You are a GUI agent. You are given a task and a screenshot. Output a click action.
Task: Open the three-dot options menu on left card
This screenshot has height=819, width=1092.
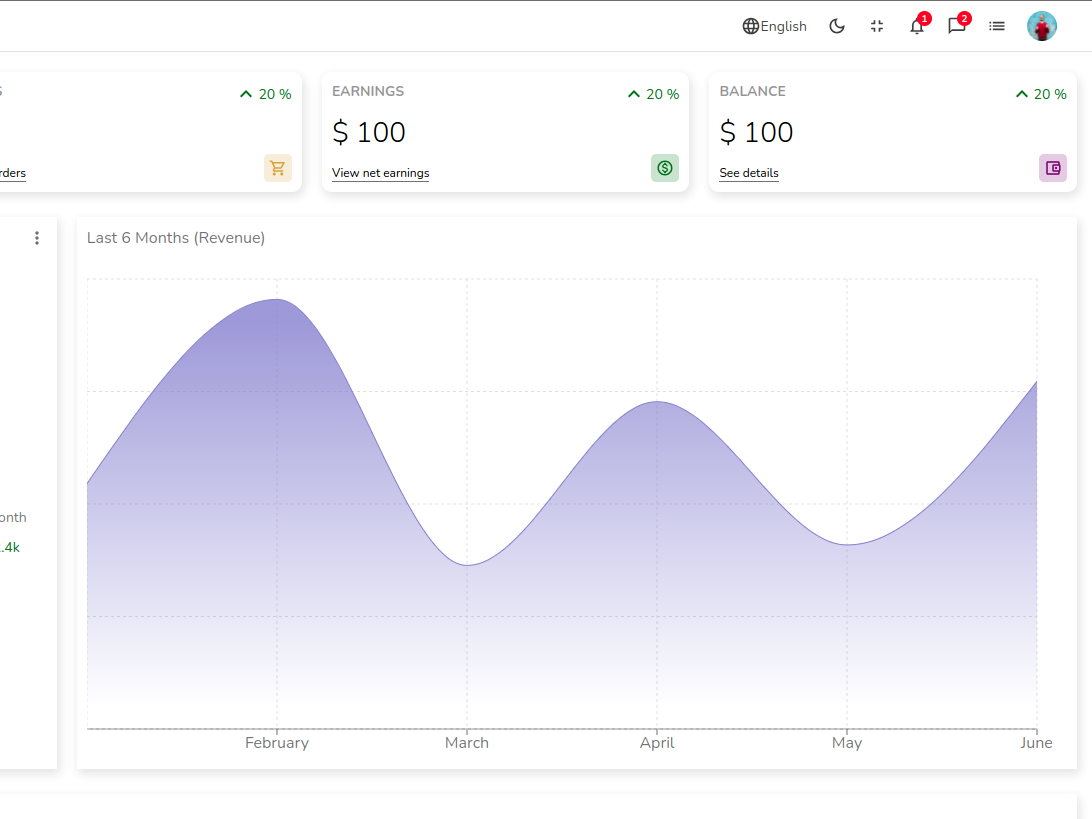tap(37, 238)
